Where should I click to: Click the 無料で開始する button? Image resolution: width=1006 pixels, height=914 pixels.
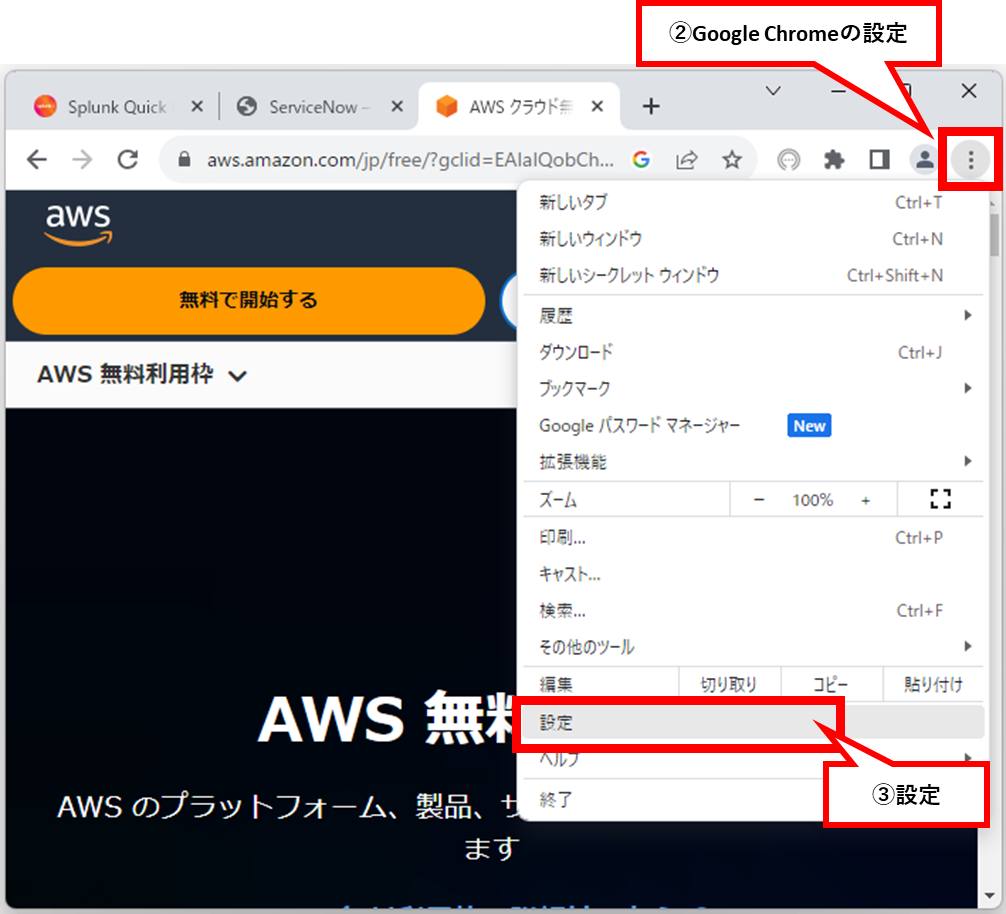tap(249, 300)
